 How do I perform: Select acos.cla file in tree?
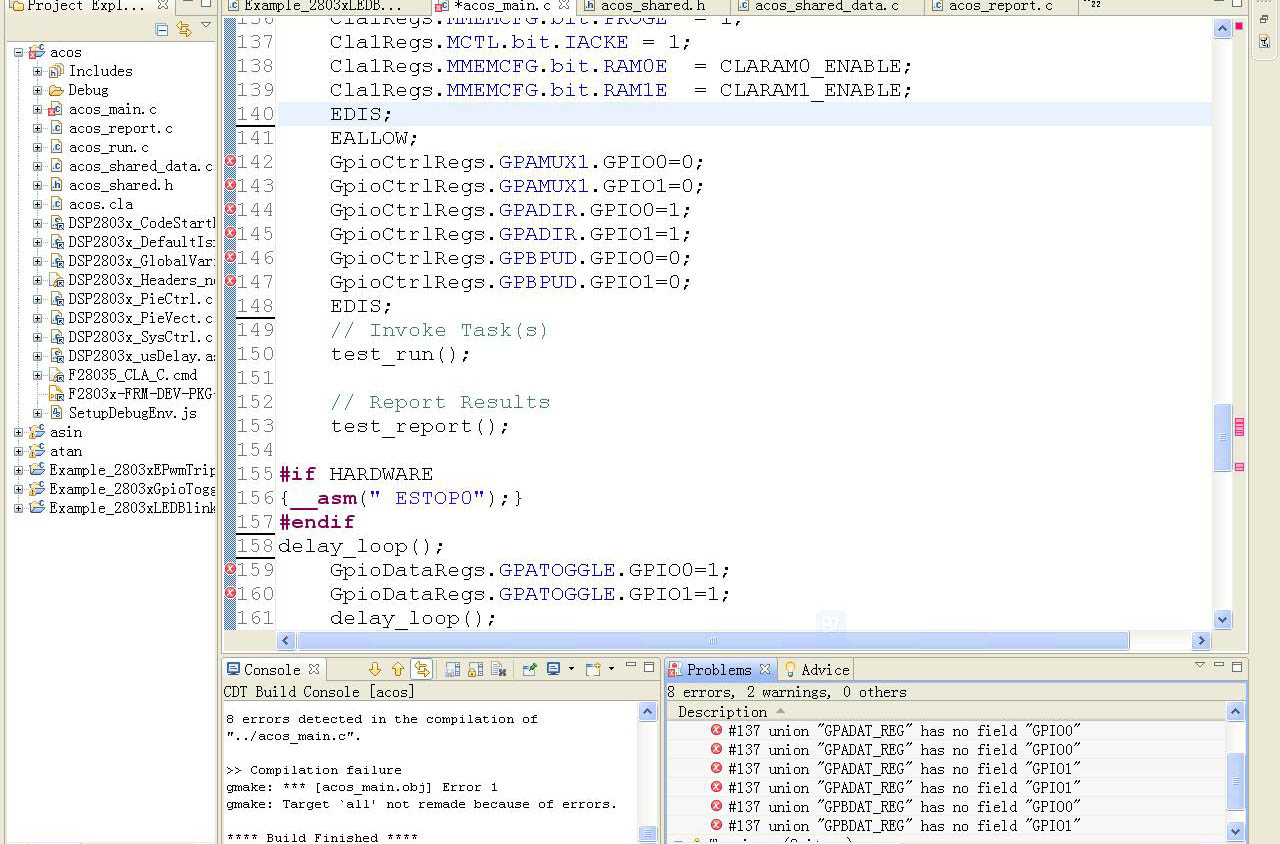click(100, 204)
